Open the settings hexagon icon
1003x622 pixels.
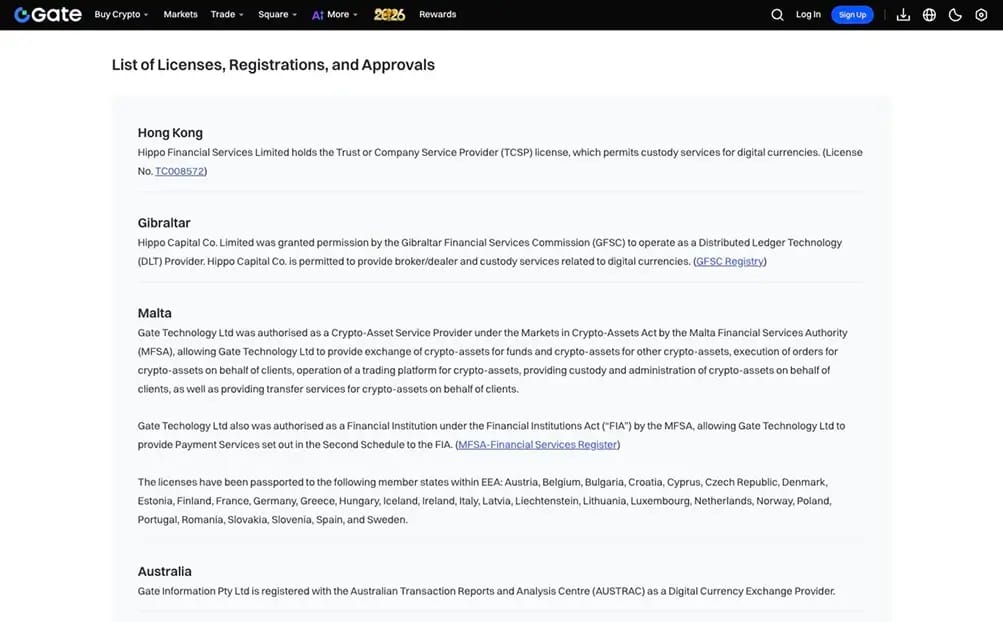(981, 14)
